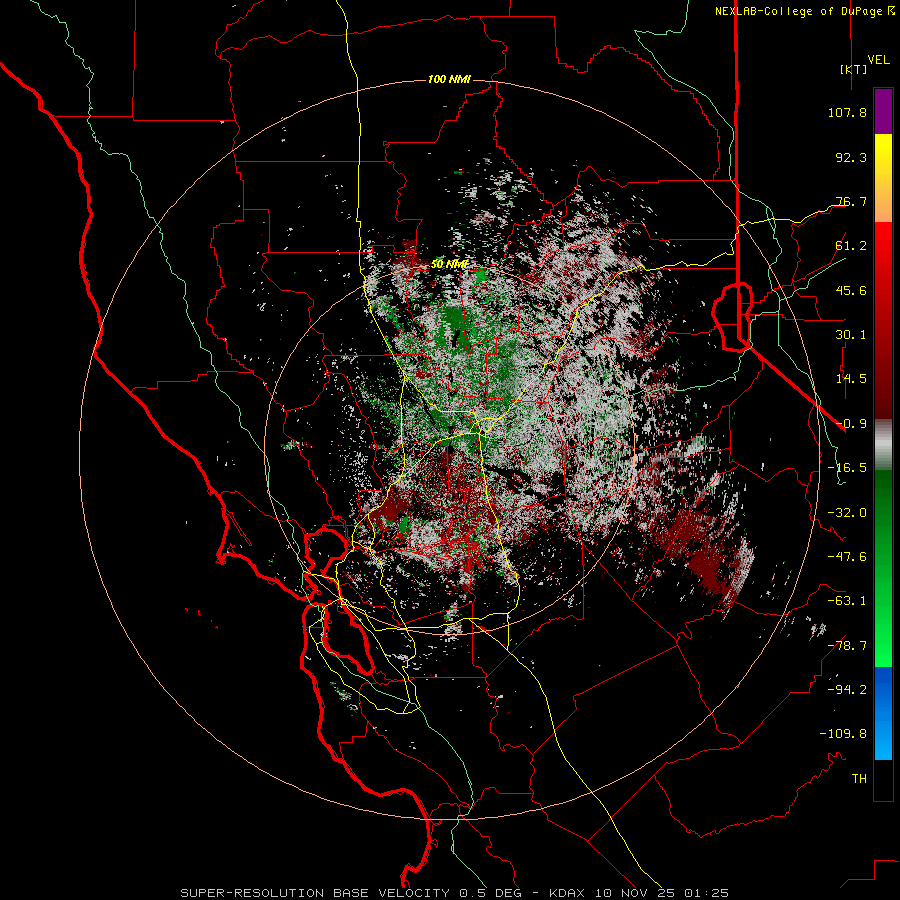Click the -109.8 velocity scale value
900x900 pixels.
click(x=843, y=734)
